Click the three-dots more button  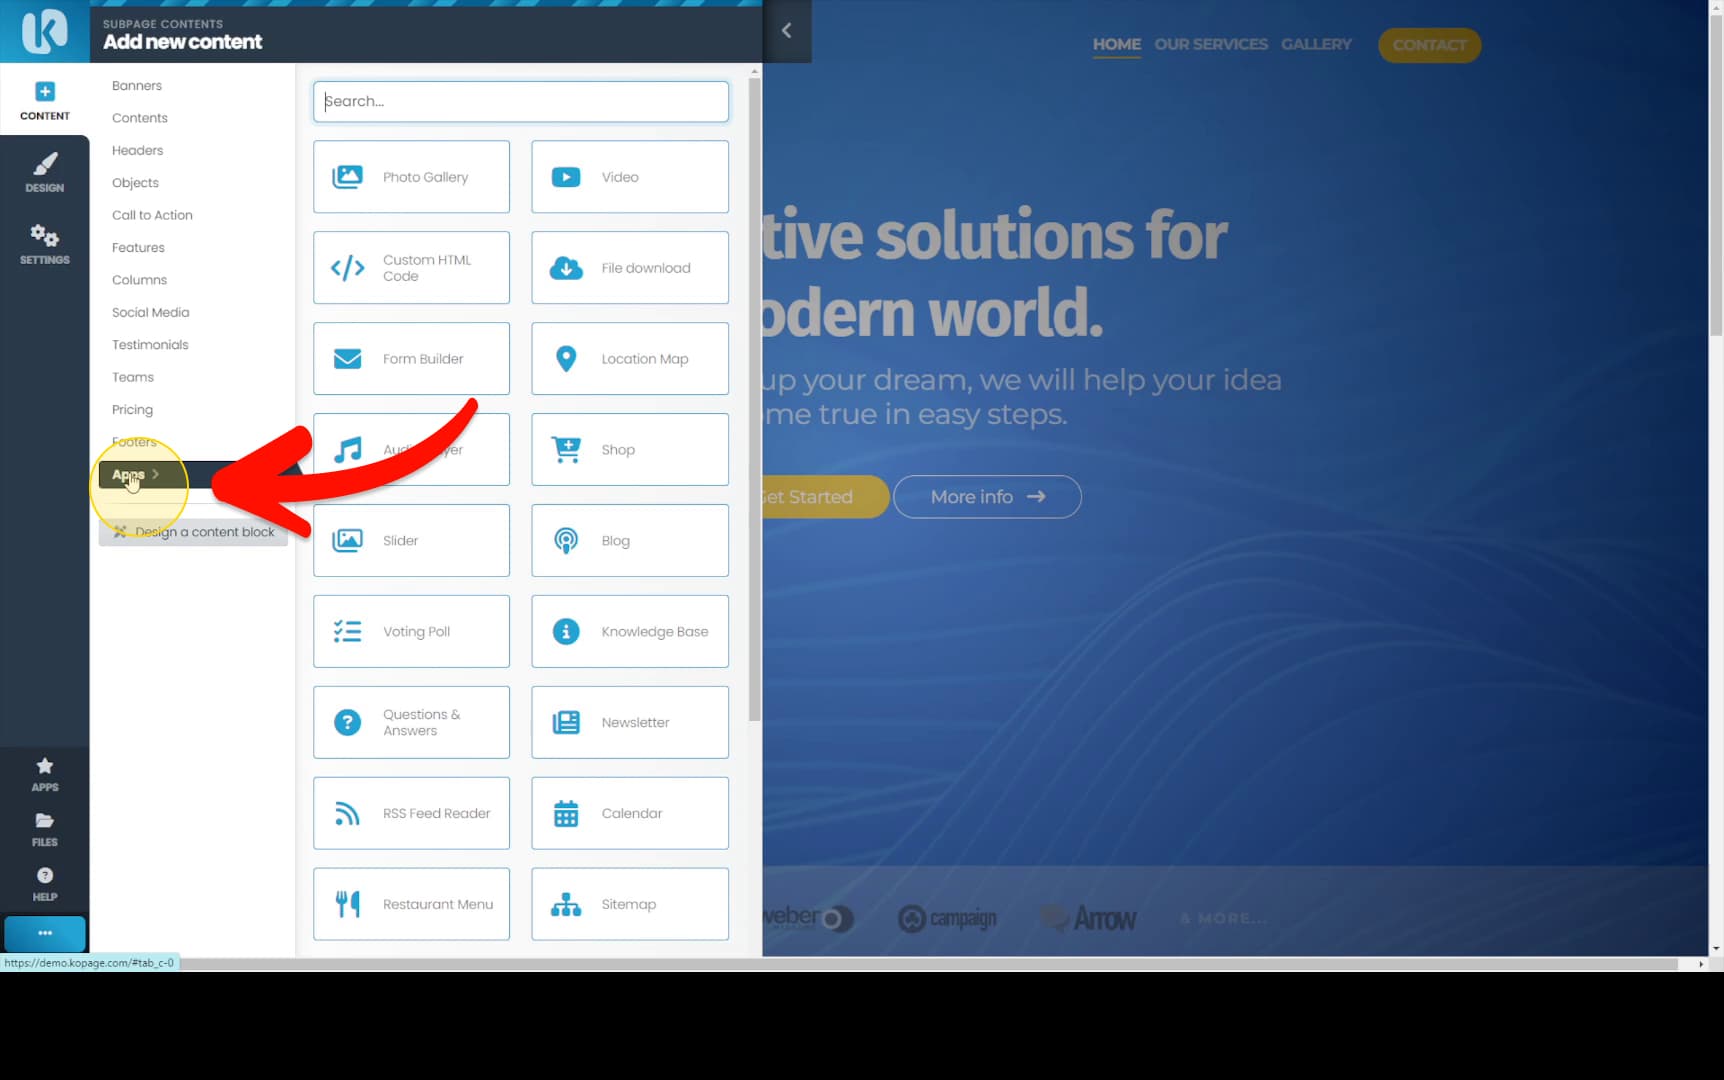[44, 933]
